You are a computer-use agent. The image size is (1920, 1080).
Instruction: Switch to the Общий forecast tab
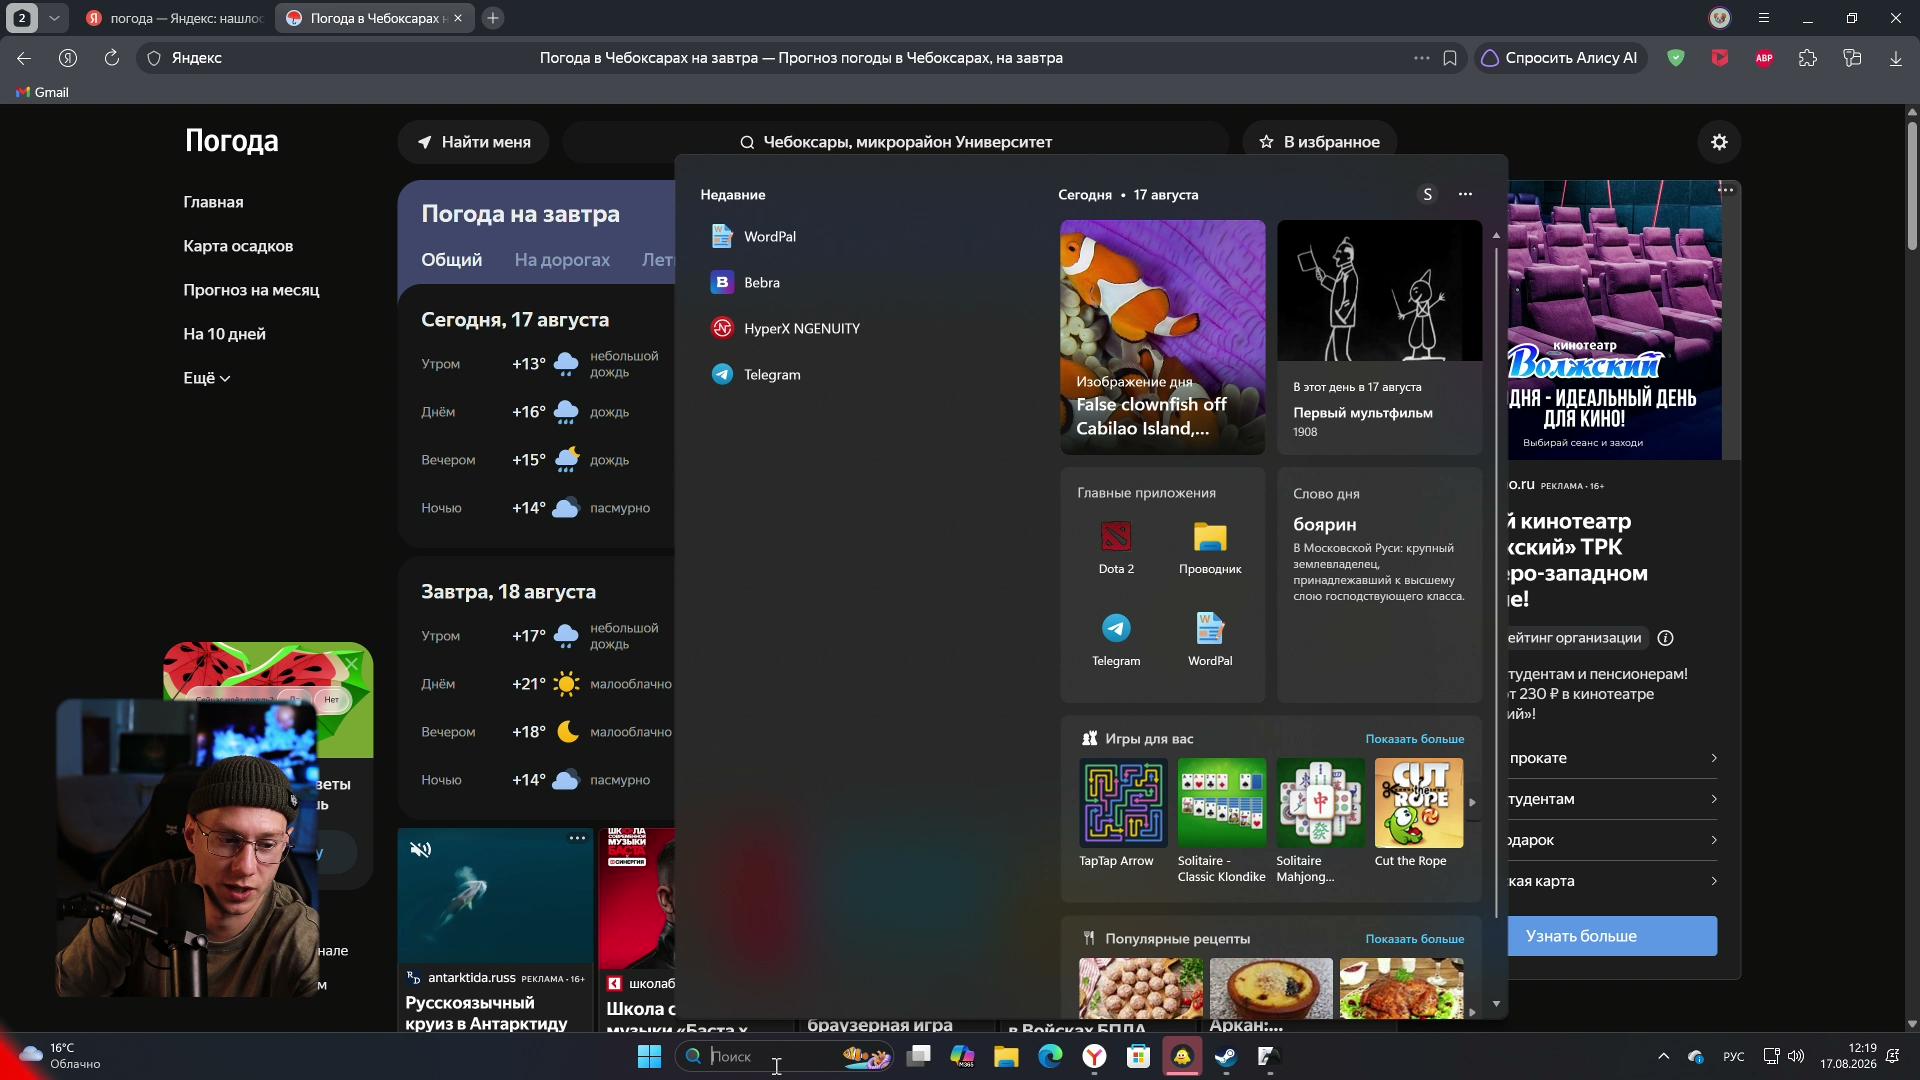(451, 260)
